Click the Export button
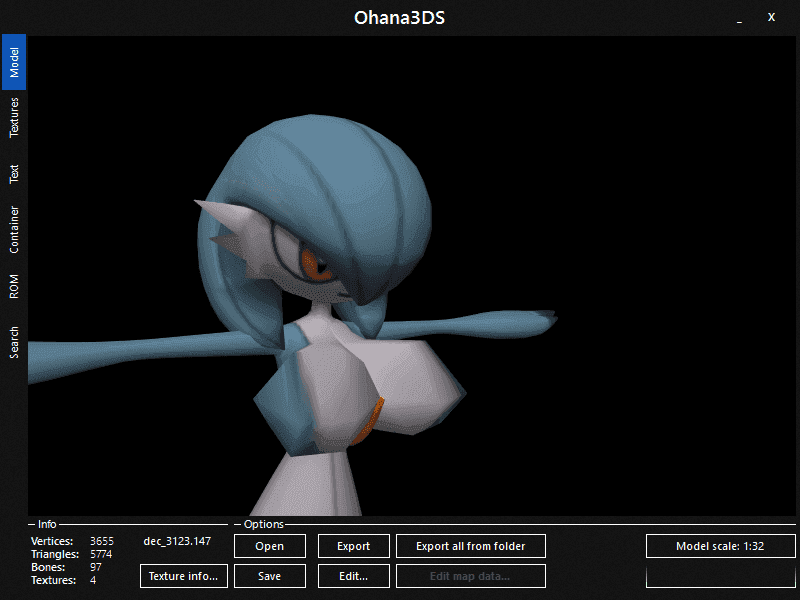Viewport: 800px width, 600px height. tap(354, 546)
